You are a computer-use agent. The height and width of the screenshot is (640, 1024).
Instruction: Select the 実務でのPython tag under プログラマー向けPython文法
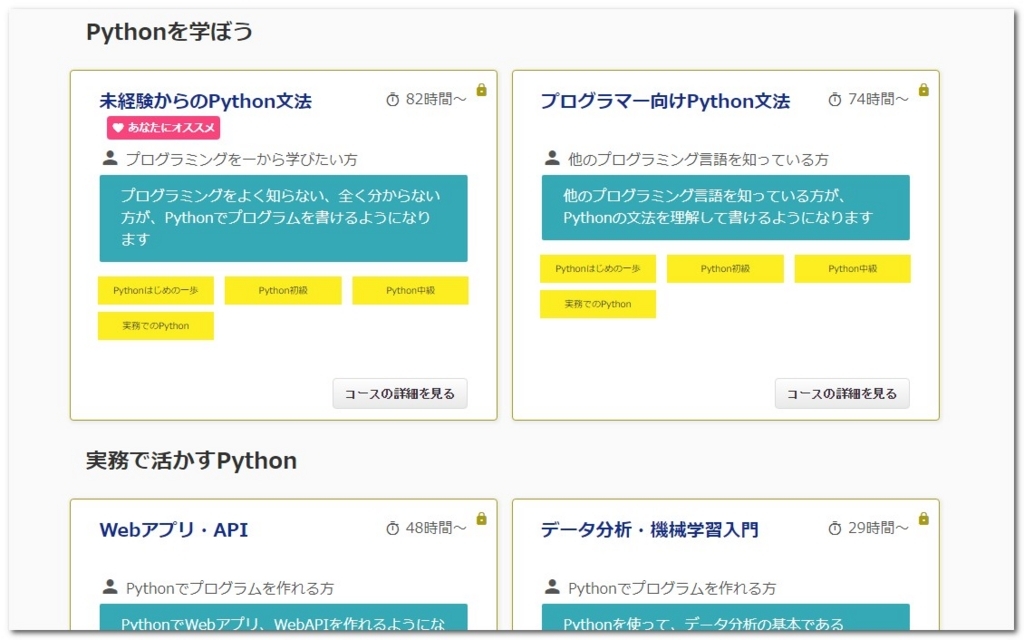coord(598,304)
